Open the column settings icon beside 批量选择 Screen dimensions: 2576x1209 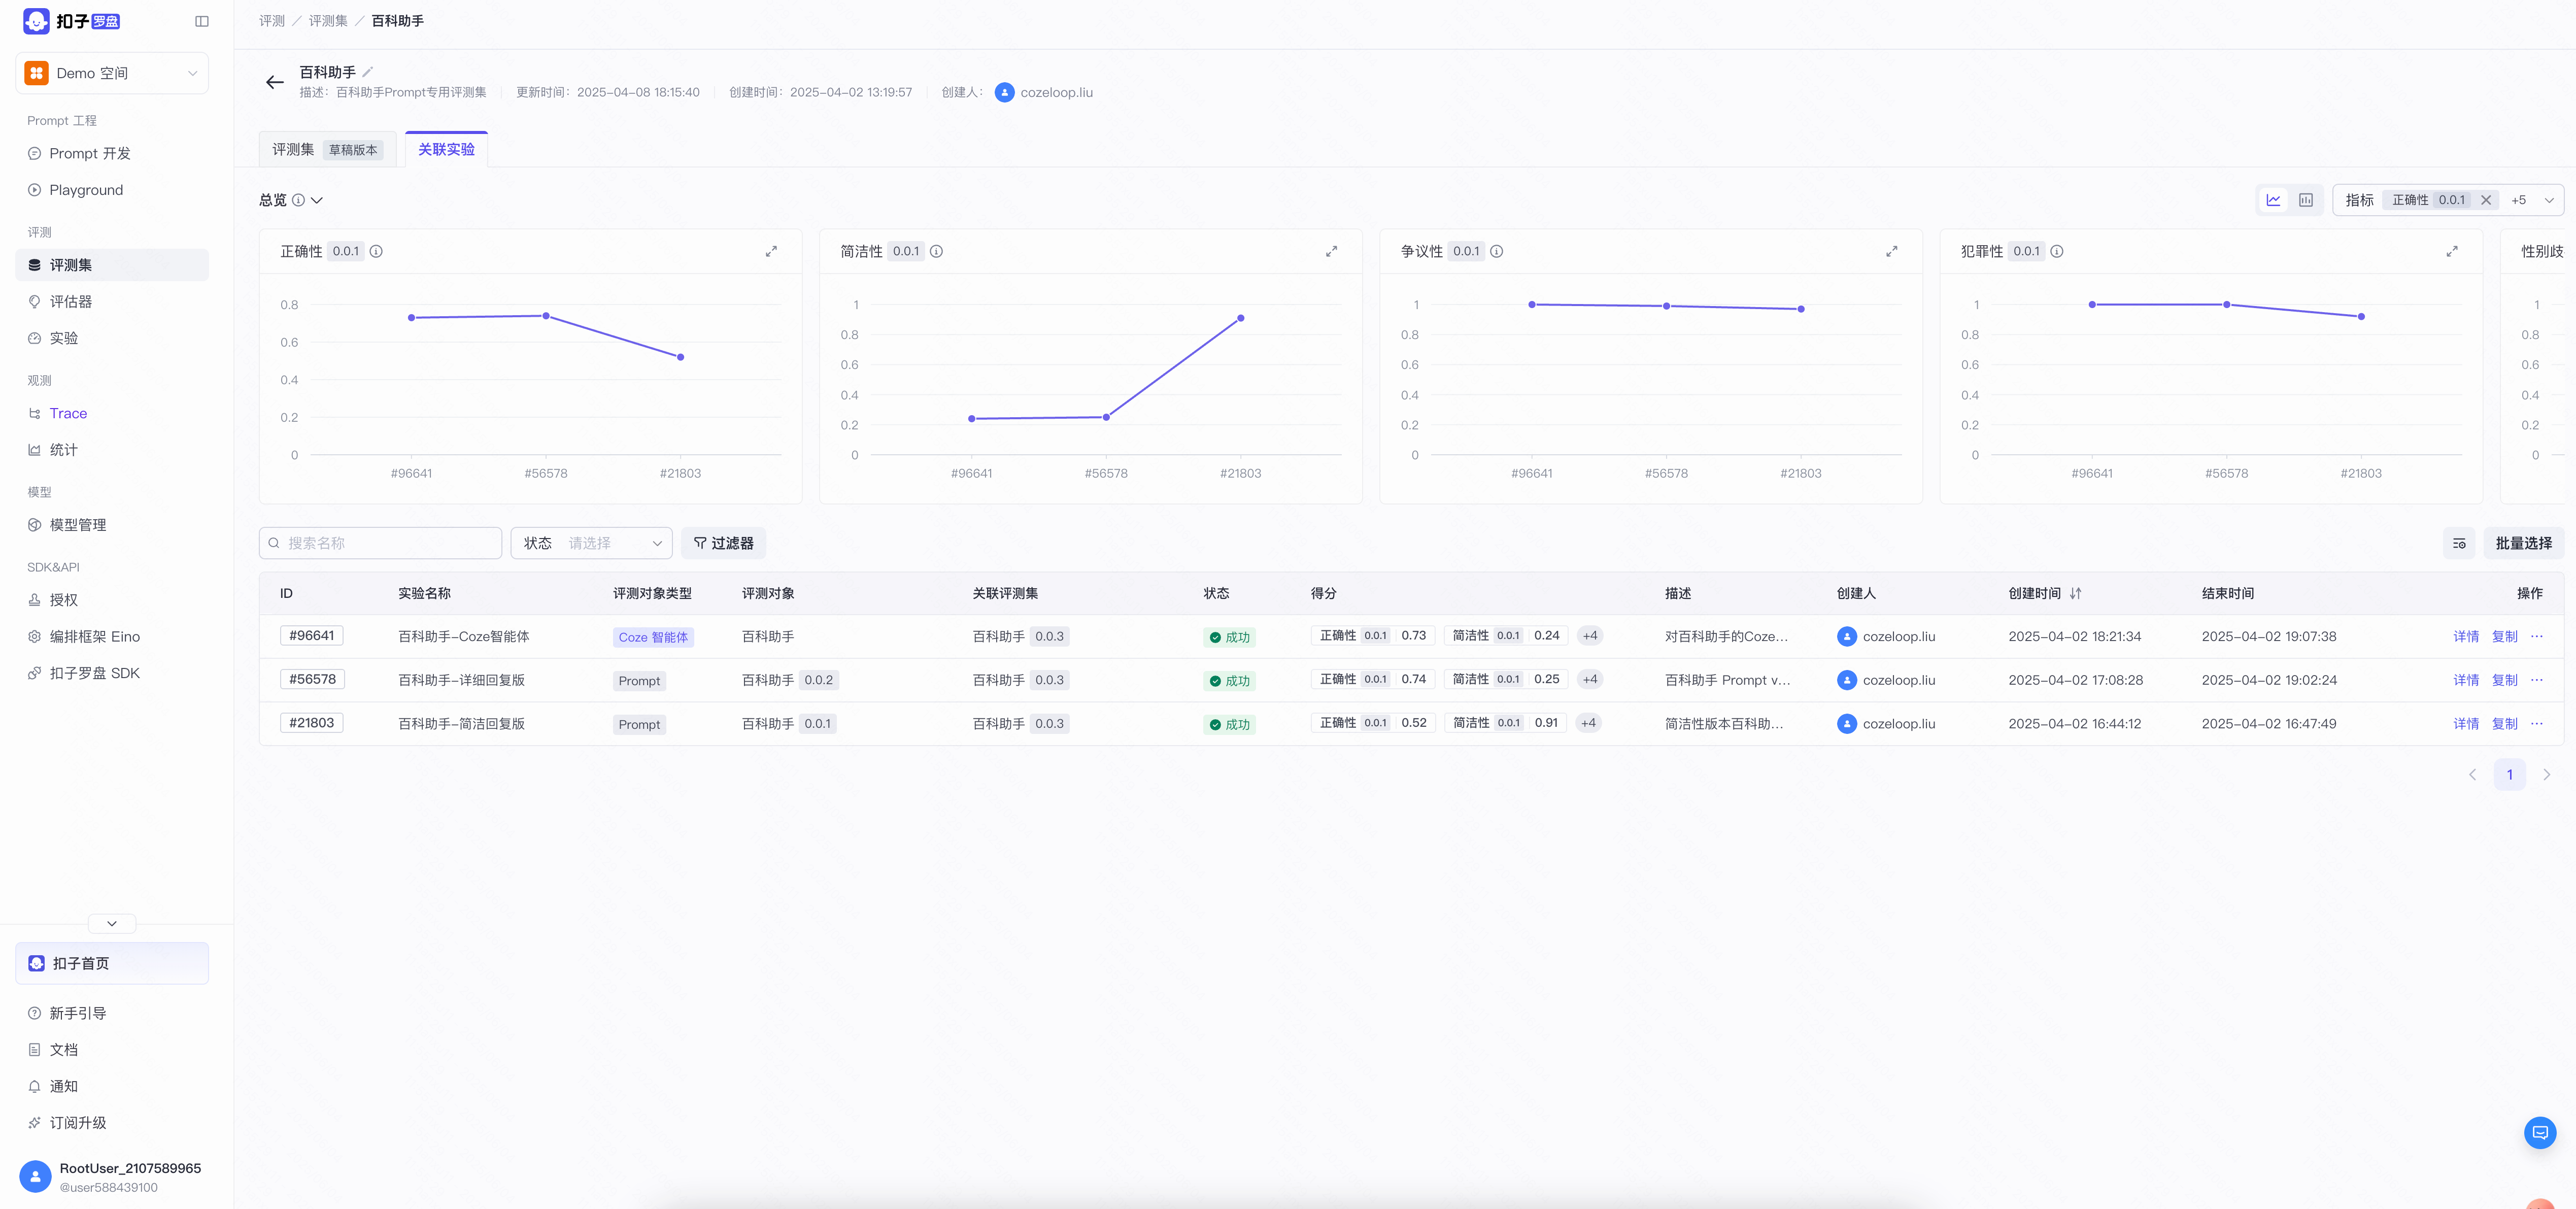point(2459,543)
